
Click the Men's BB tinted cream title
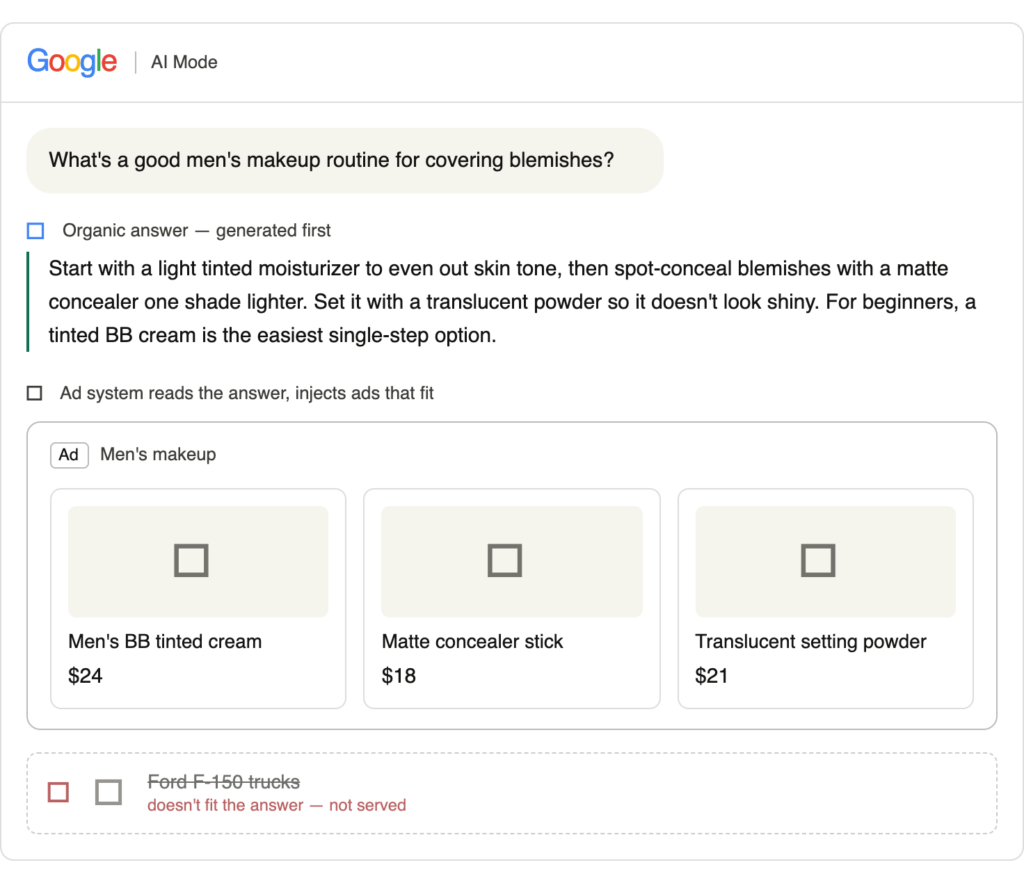click(165, 641)
